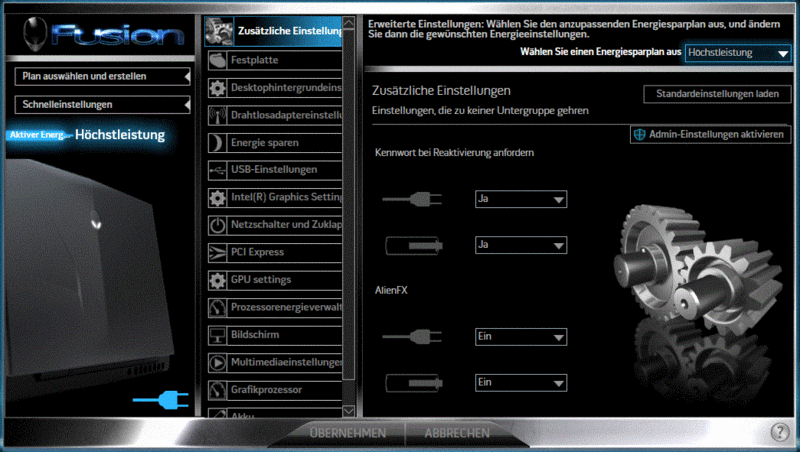
Task: Select the PCI Express category
Action: pyautogui.click(x=274, y=253)
